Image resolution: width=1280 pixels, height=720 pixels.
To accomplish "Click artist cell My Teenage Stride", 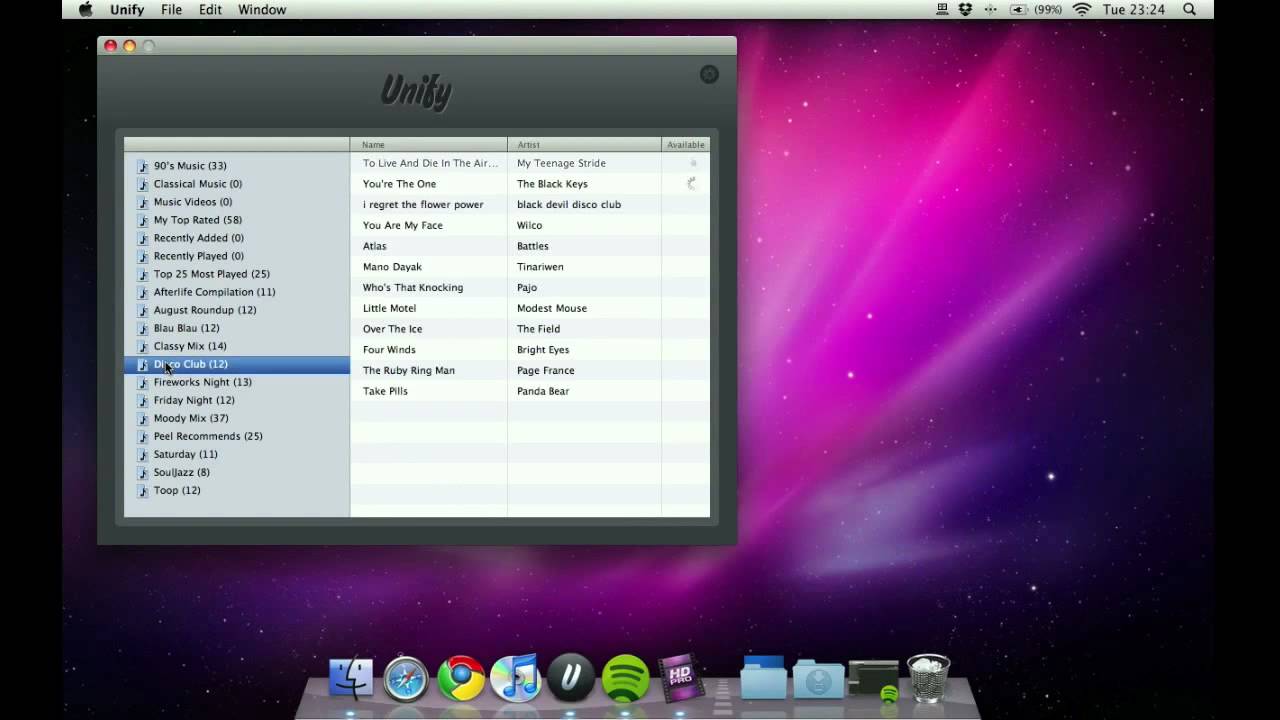I will [561, 163].
